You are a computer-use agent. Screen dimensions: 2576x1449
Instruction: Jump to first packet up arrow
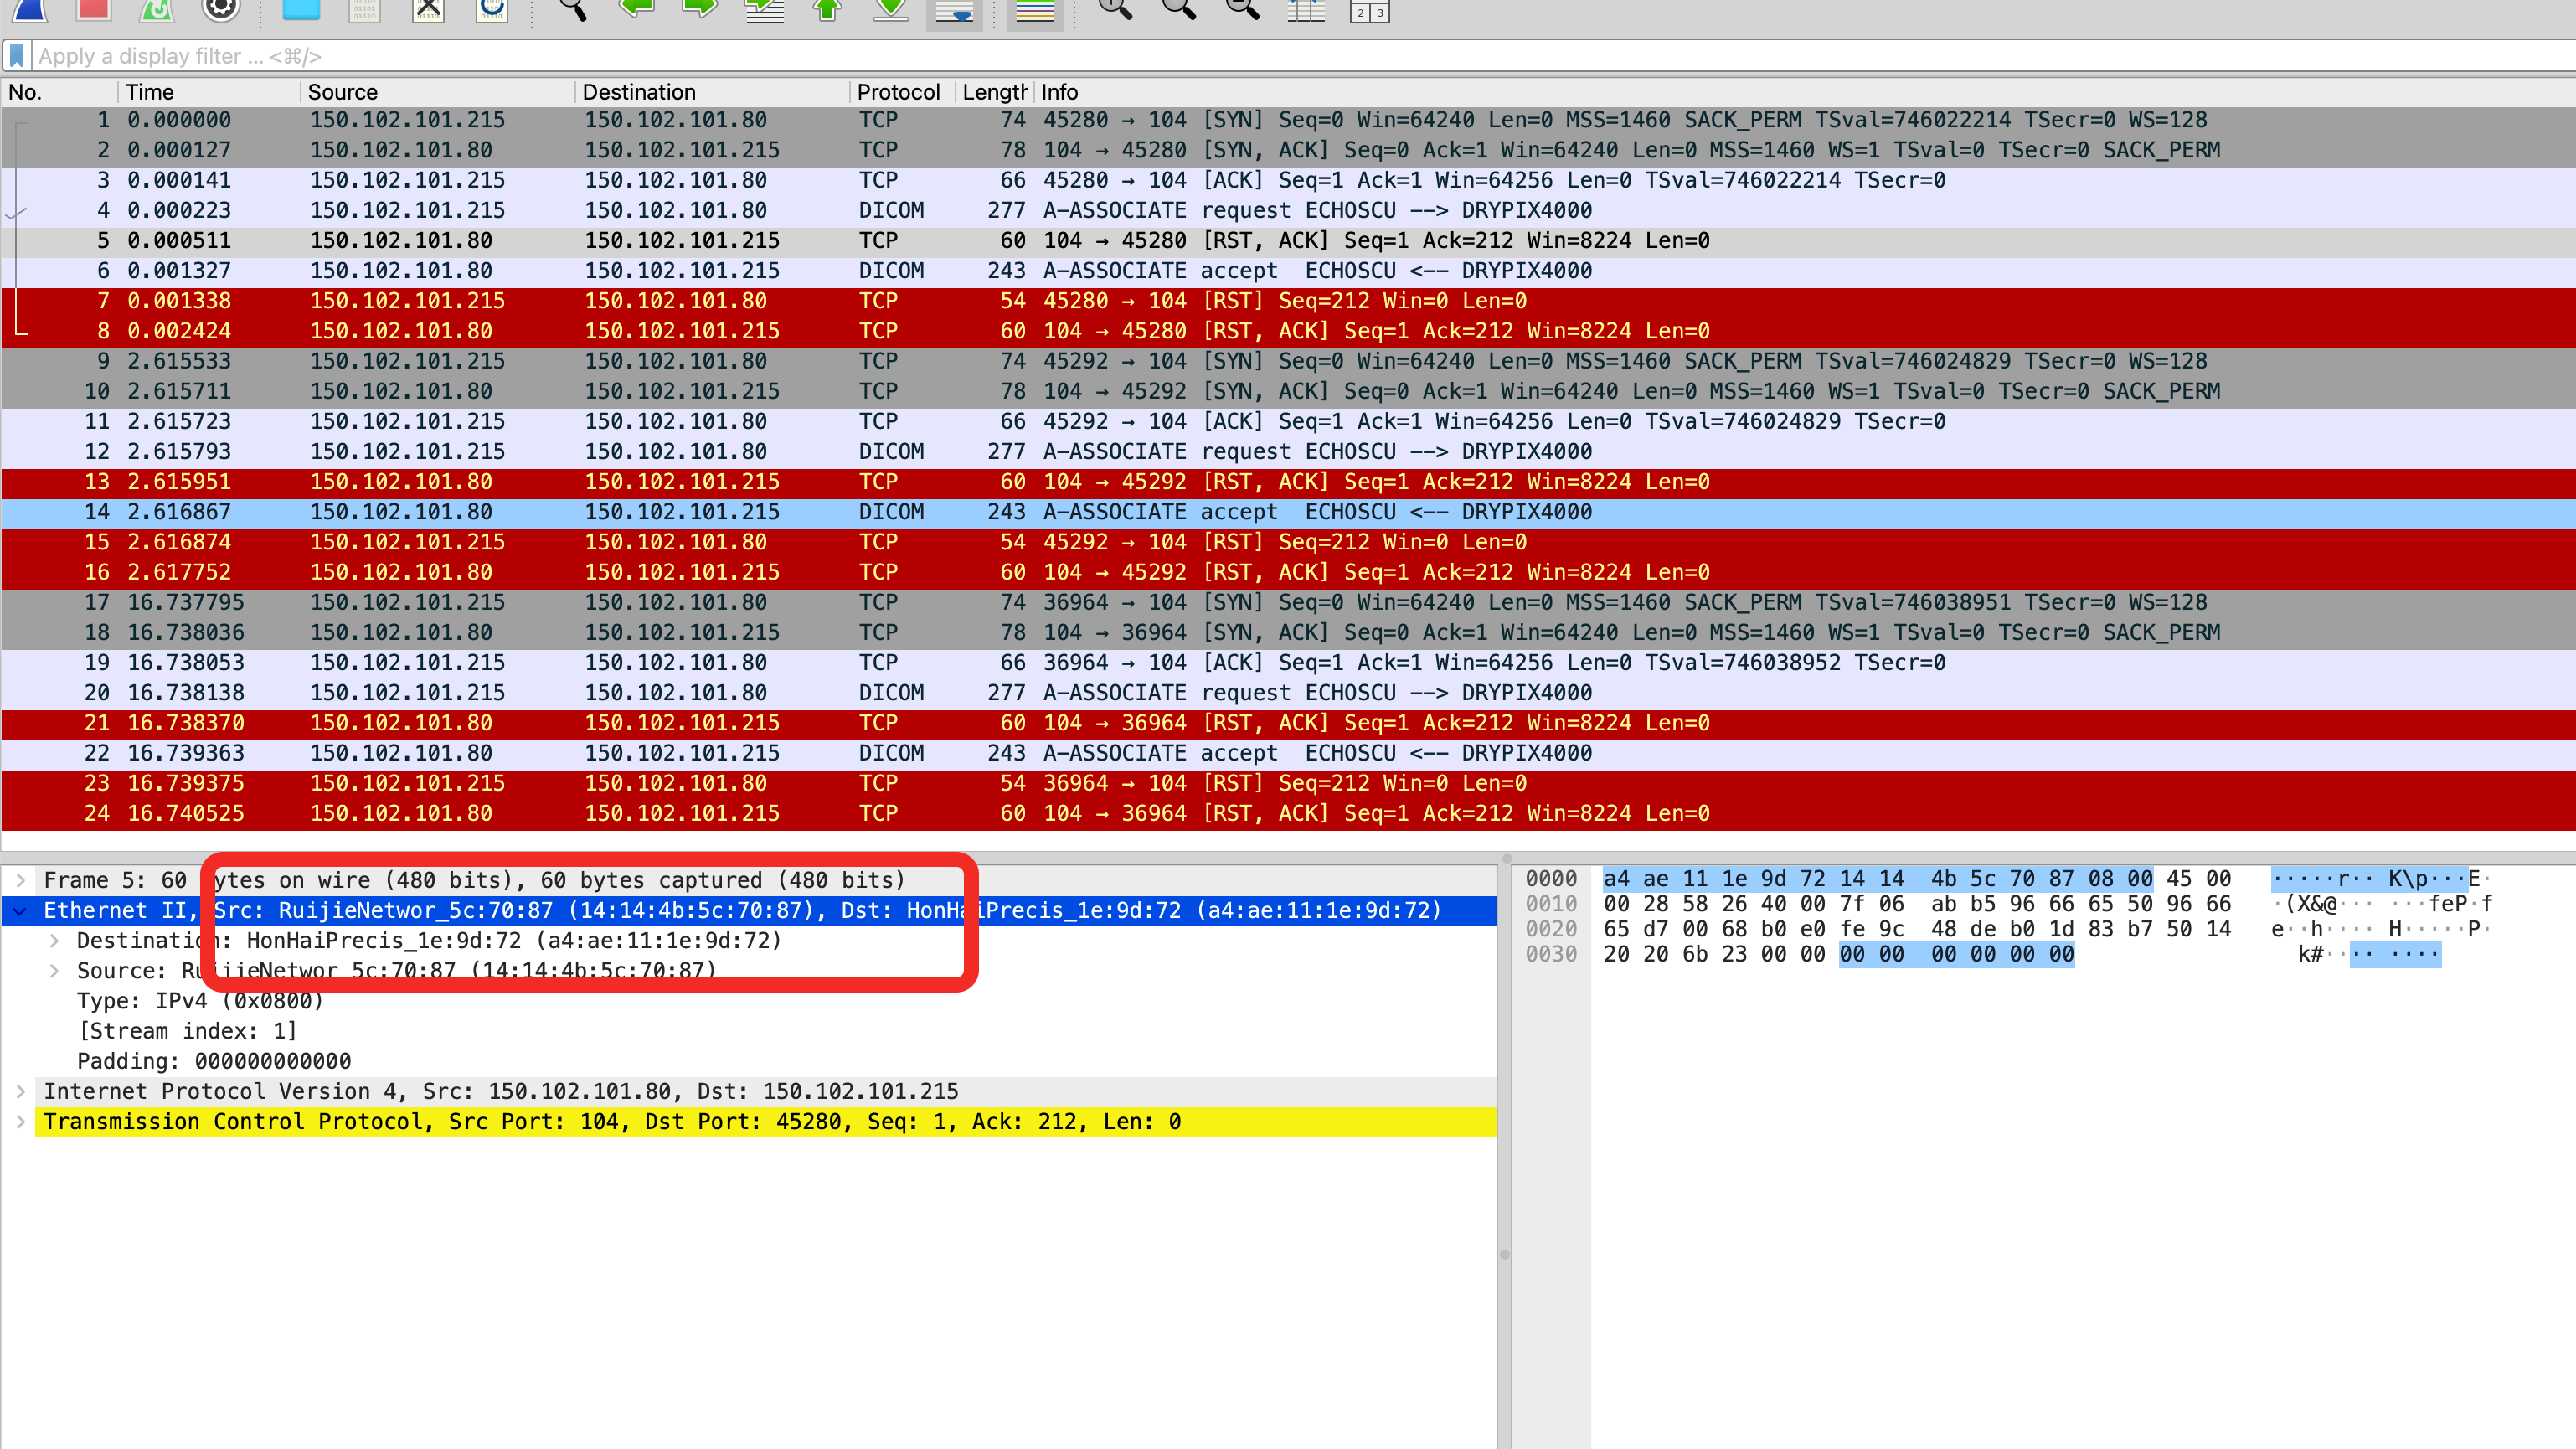point(827,9)
